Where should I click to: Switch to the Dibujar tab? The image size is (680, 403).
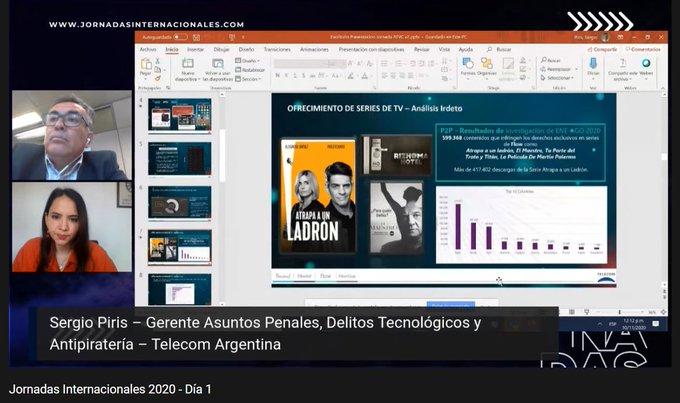tap(221, 49)
